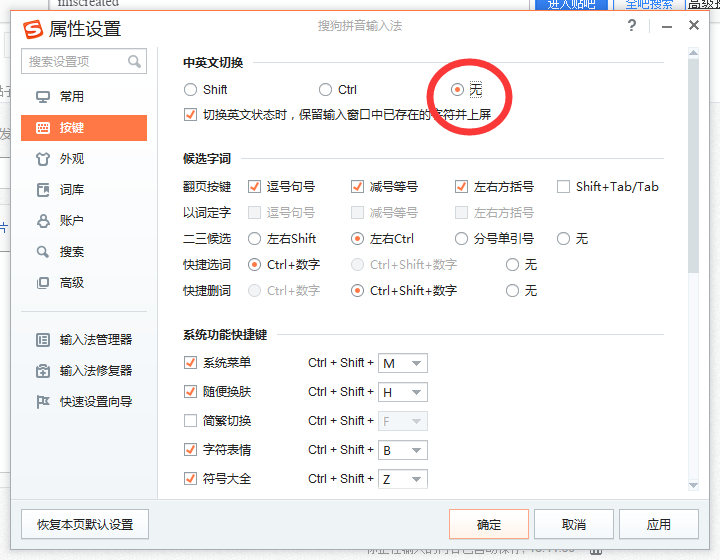Open 随便换肤 key dropdown showing H
This screenshot has height=560, width=720.
pos(403,392)
